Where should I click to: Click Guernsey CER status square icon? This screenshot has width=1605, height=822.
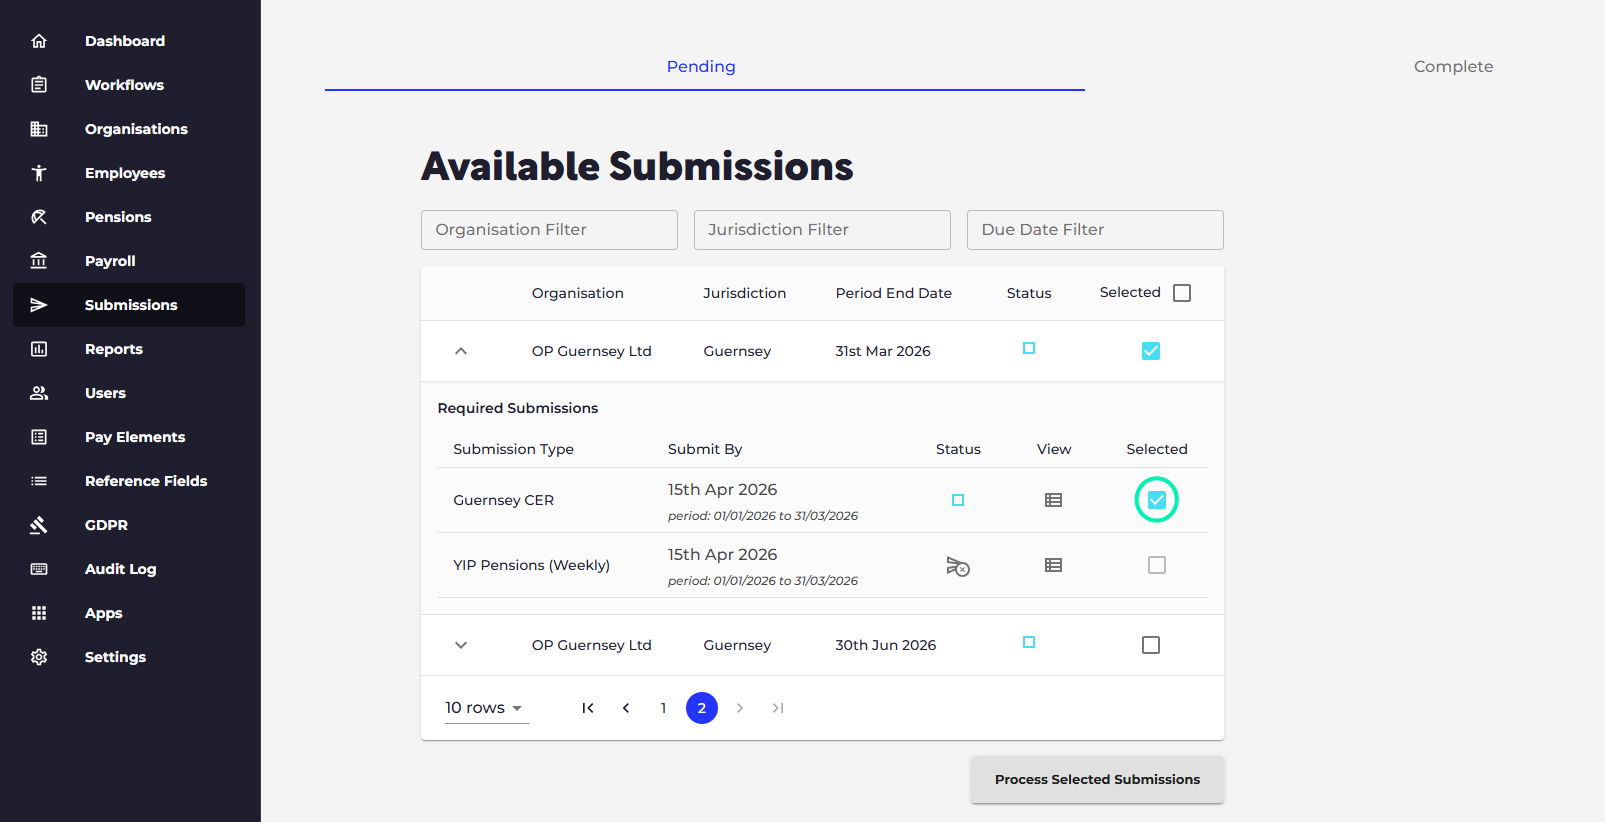(958, 500)
